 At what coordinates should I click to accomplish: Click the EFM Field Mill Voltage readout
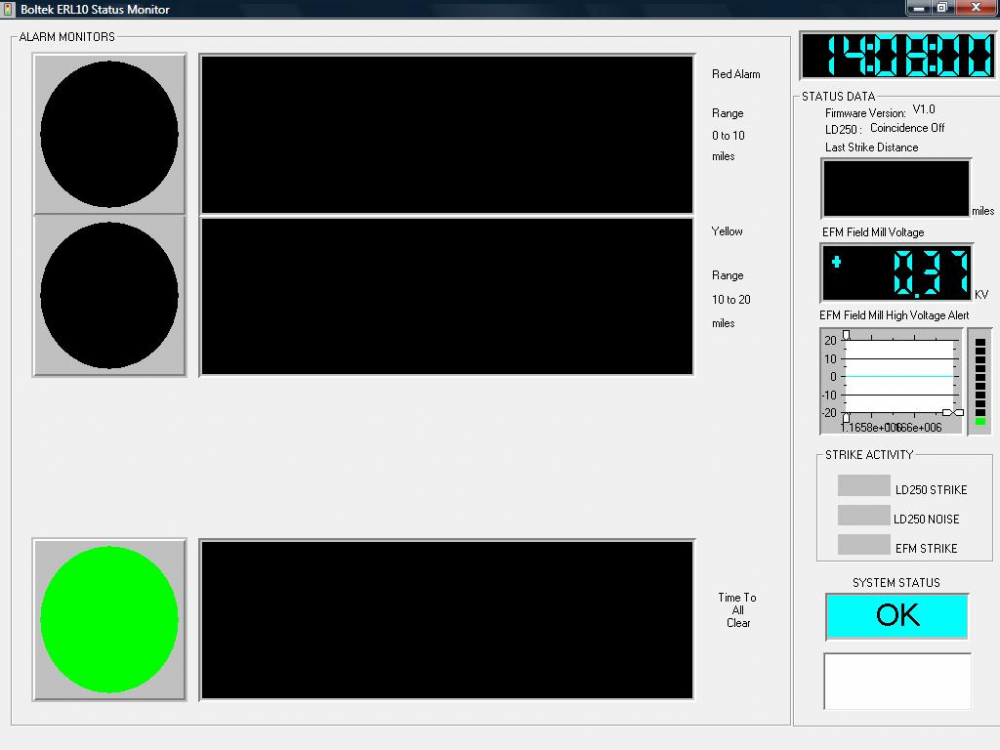tap(896, 273)
